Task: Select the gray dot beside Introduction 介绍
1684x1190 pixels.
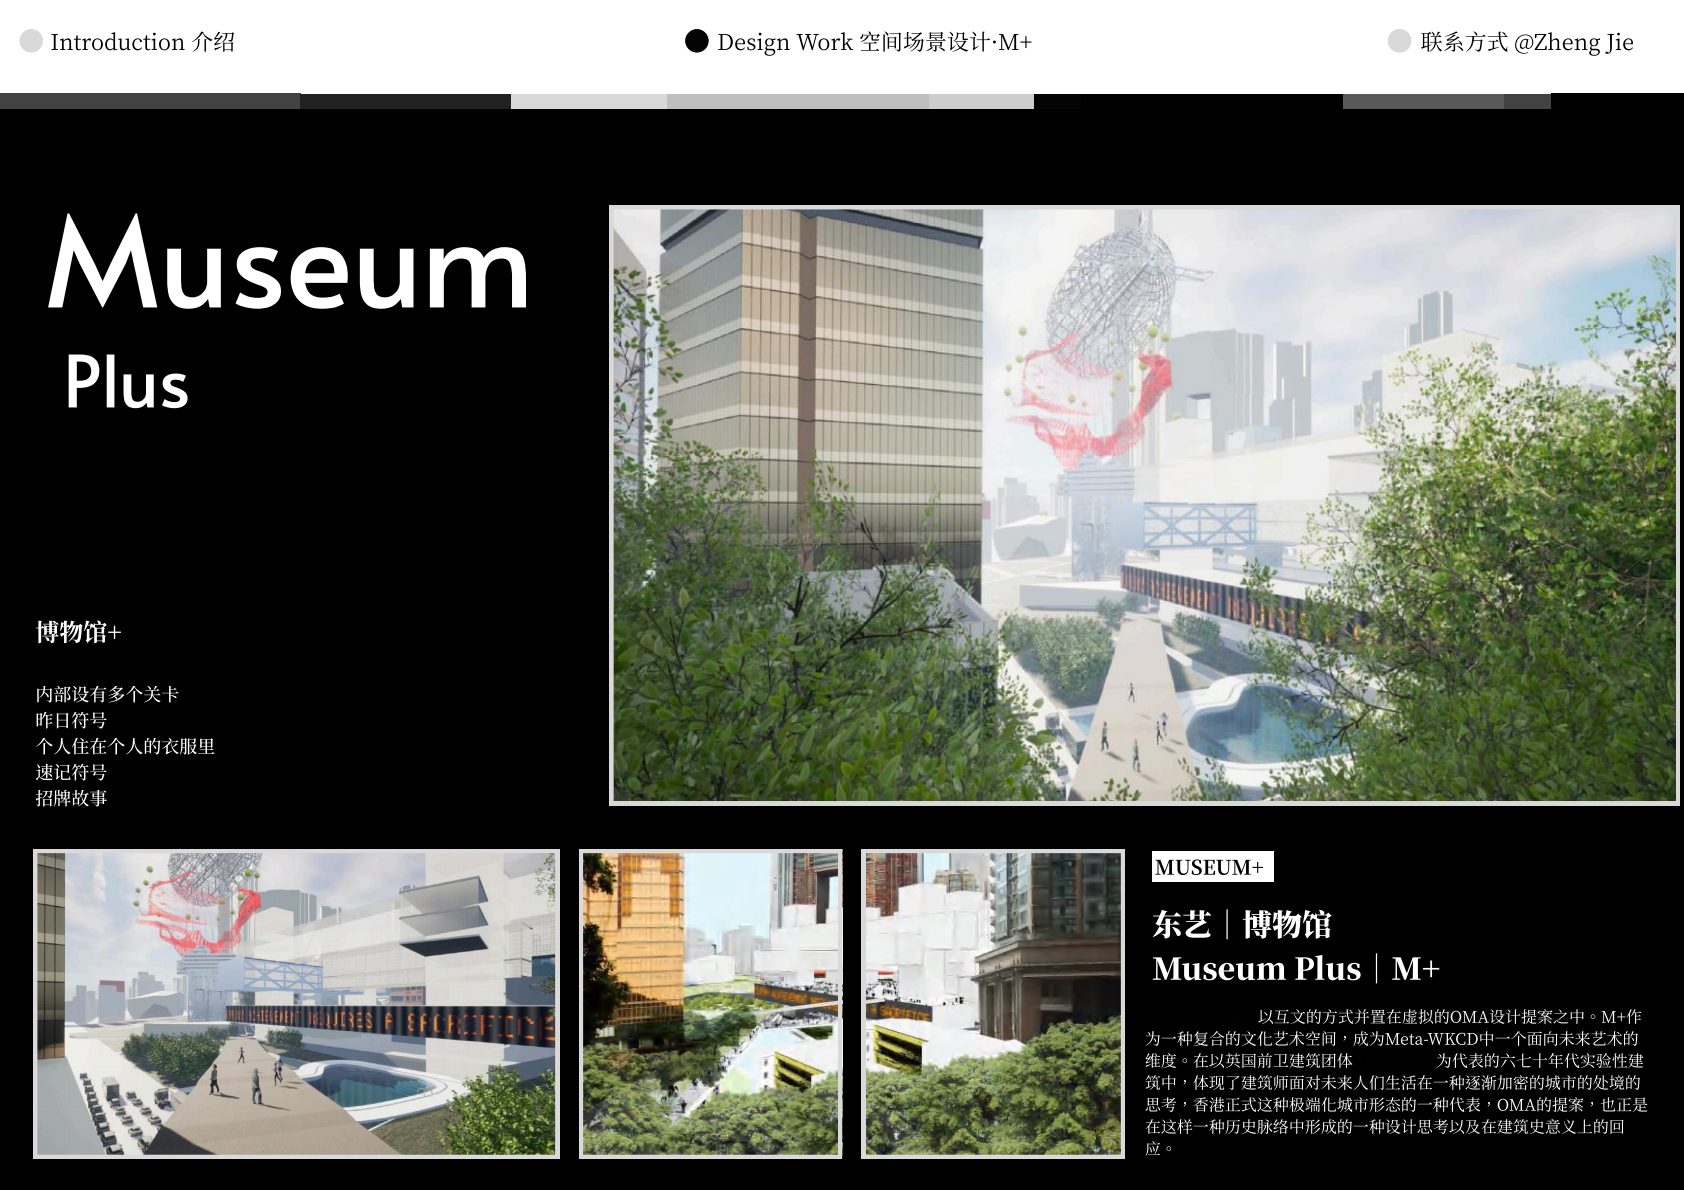Action: point(31,41)
